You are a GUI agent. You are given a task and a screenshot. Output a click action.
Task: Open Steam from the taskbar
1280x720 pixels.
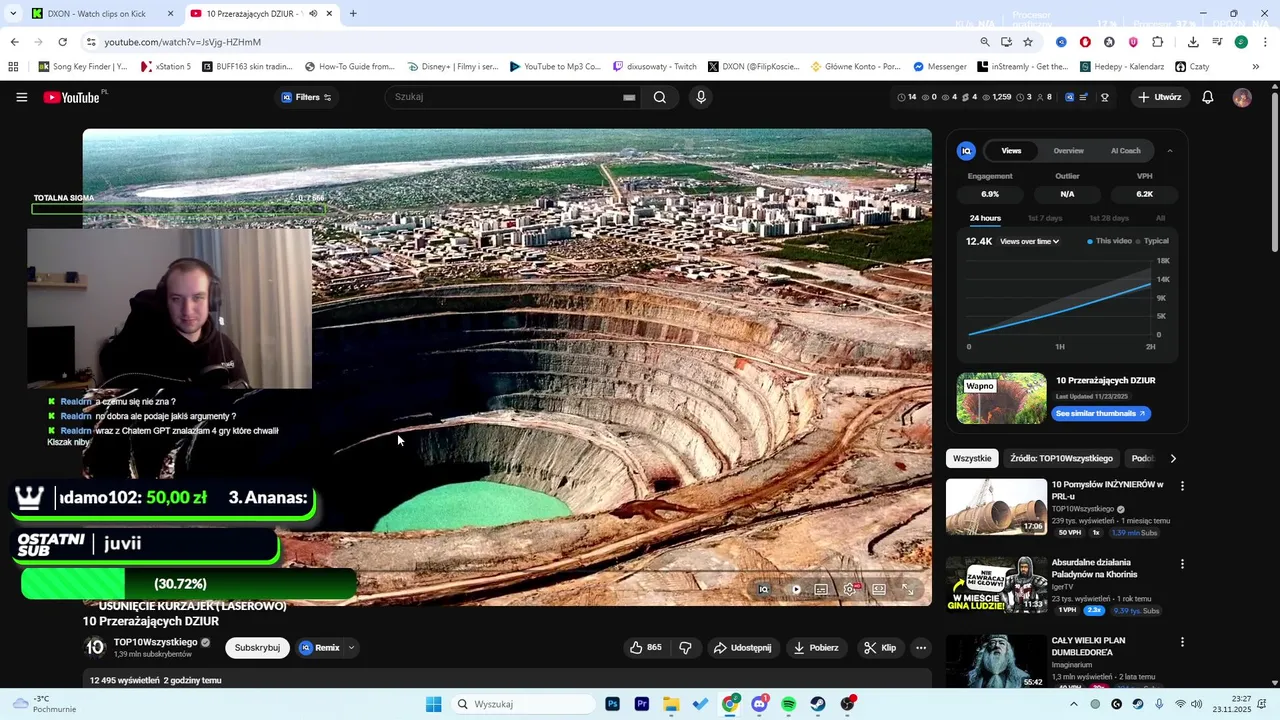[x=818, y=704]
